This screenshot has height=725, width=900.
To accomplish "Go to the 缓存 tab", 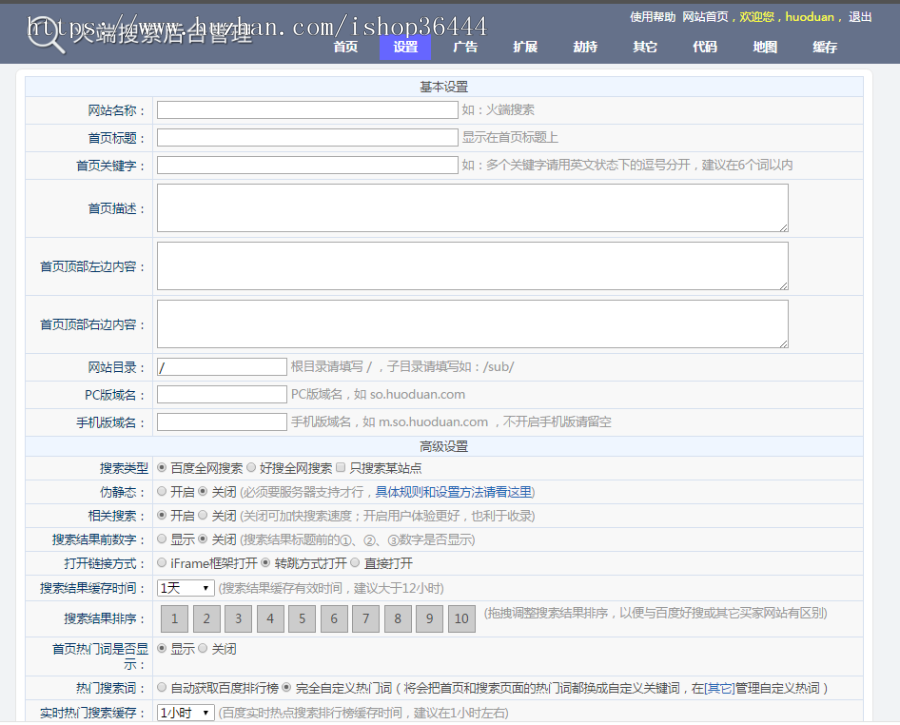I will click(824, 46).
